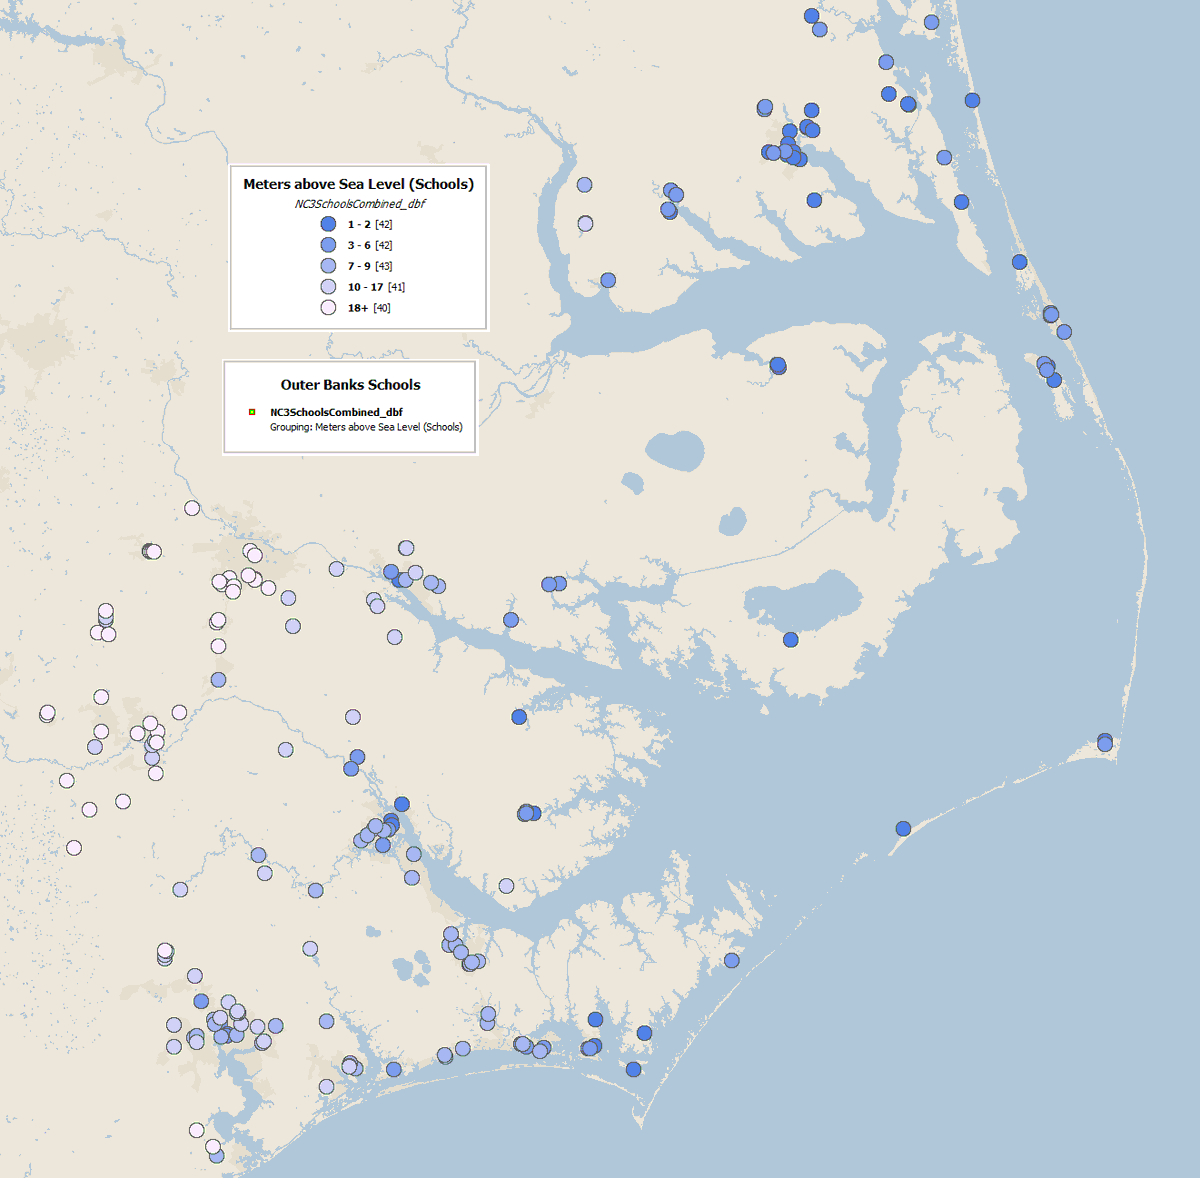Click the 'Grouping: Meters above Sea Level' text
This screenshot has width=1200, height=1178.
coord(366,427)
